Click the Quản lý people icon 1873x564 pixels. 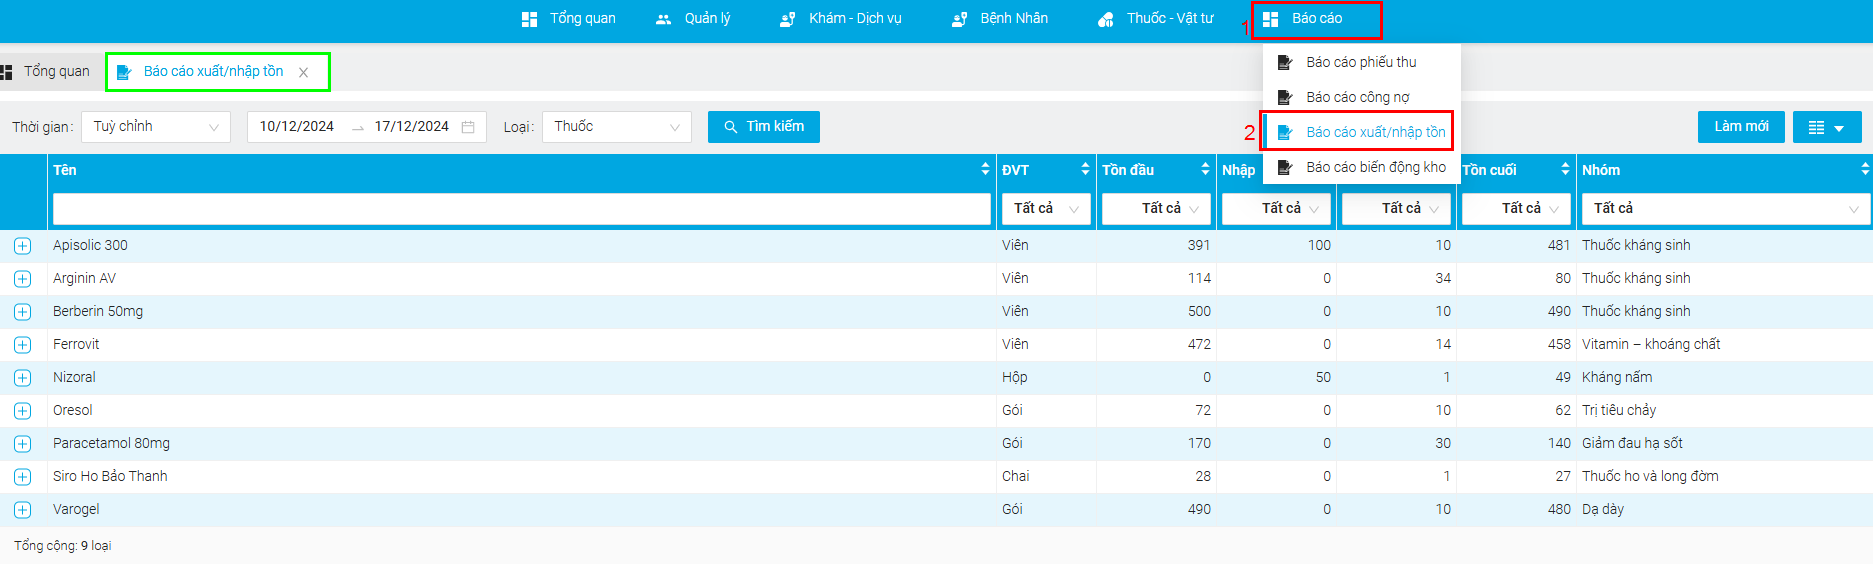[663, 19]
